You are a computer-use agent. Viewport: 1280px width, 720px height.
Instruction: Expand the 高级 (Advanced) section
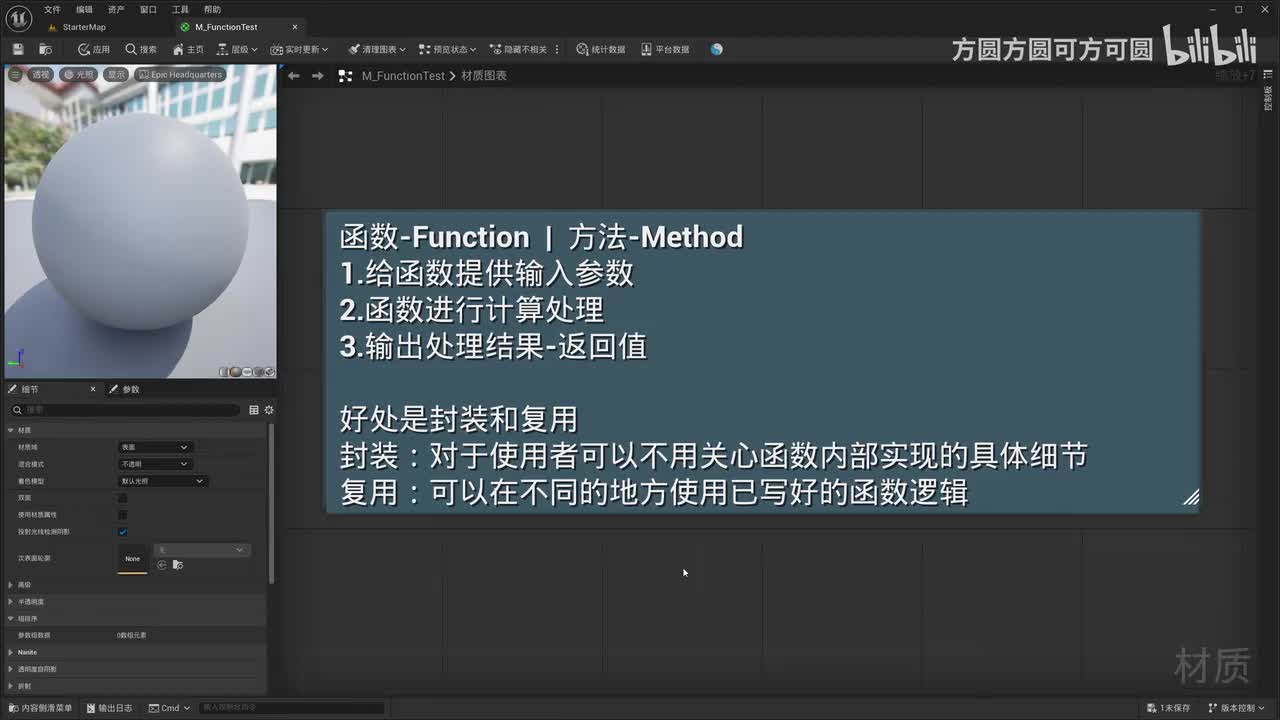tap(11, 585)
